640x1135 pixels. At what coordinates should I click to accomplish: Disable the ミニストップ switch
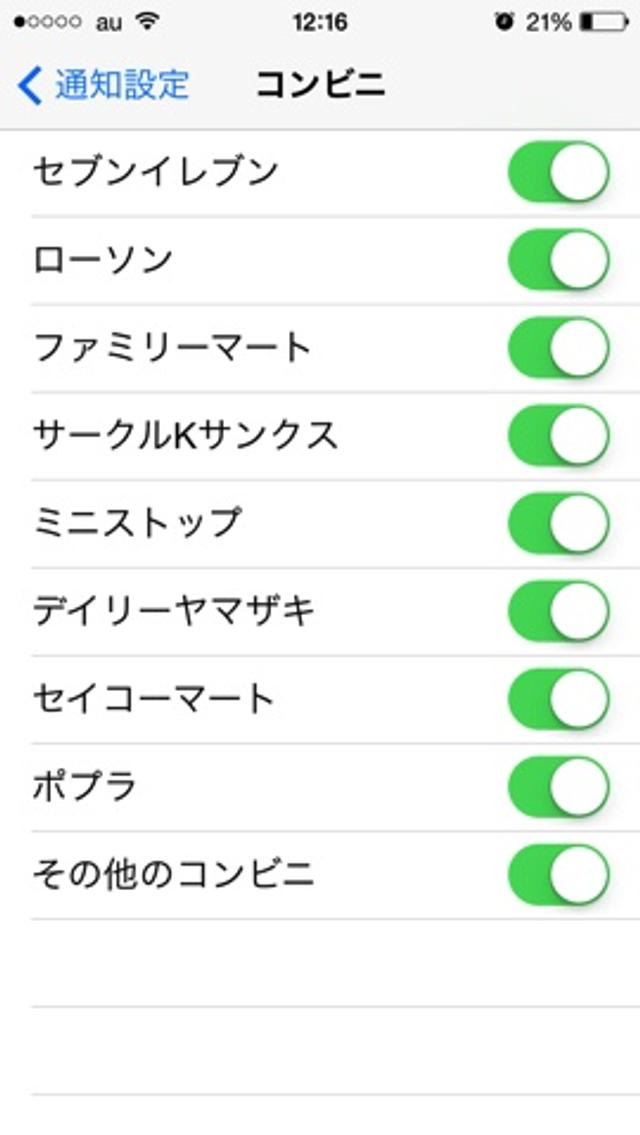pyautogui.click(x=558, y=524)
